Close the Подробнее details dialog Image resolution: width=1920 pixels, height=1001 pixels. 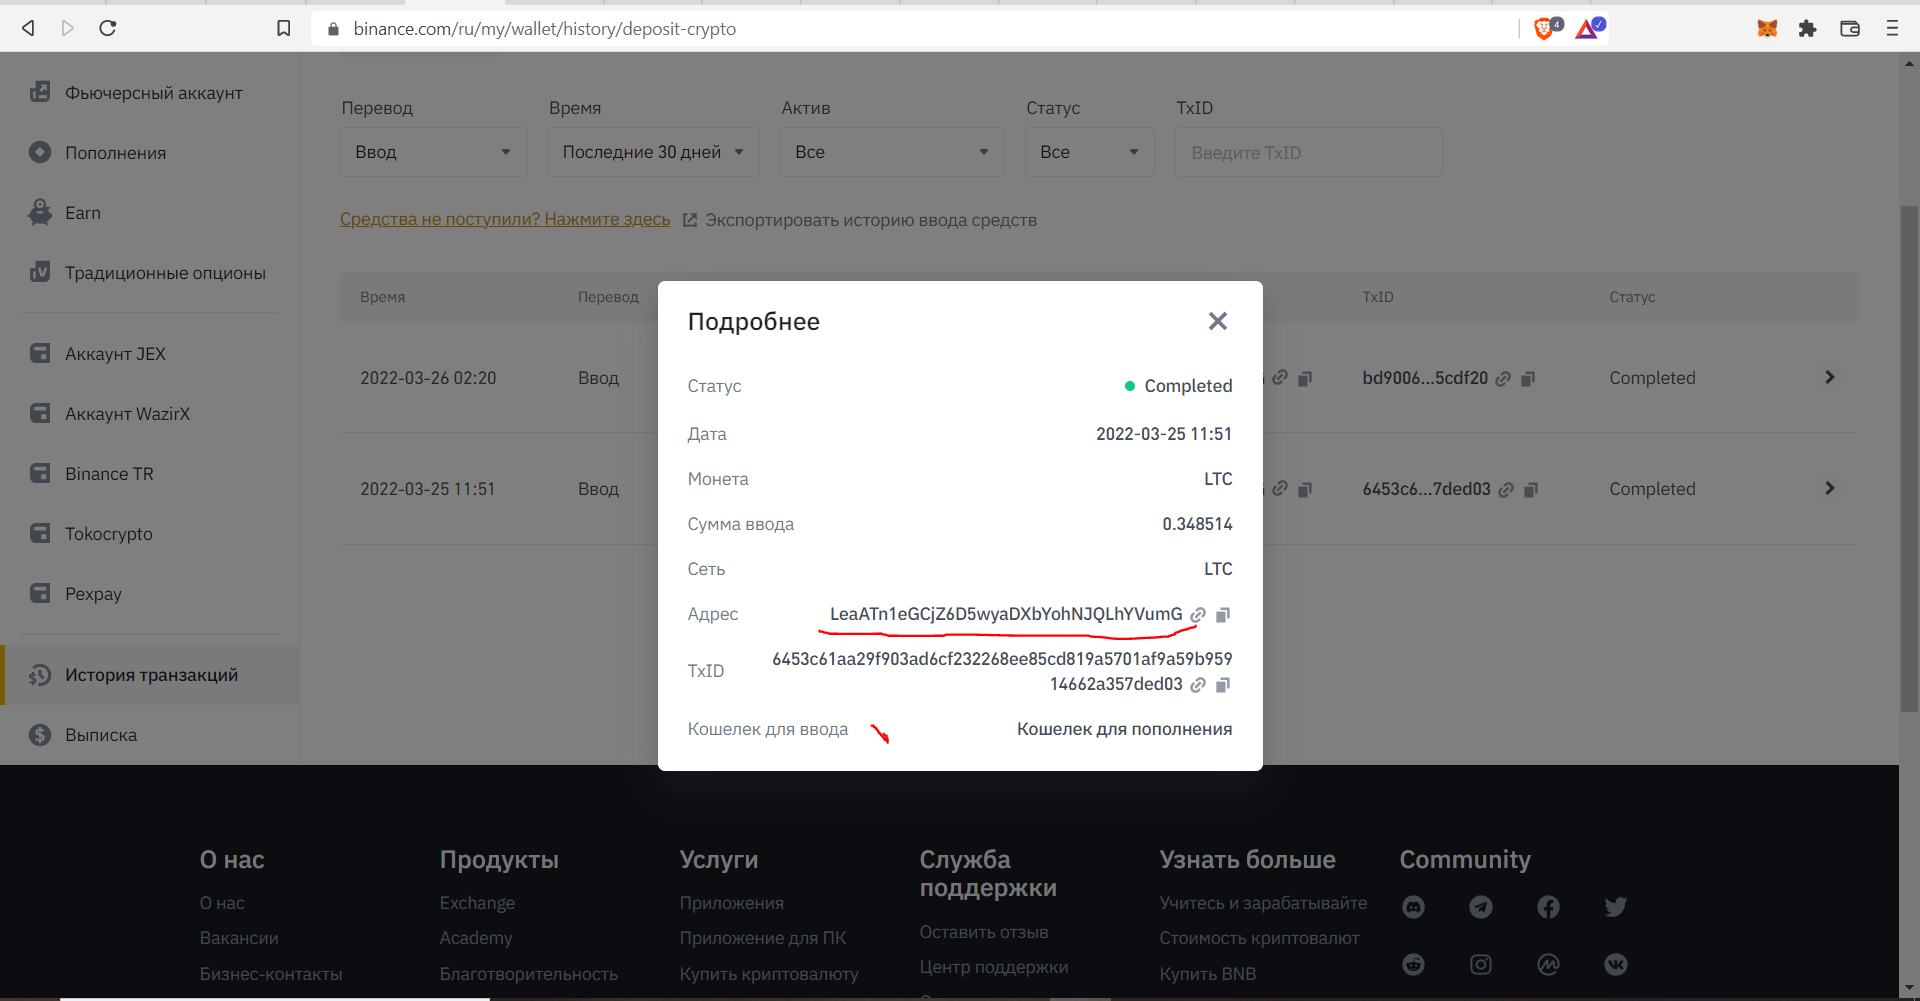(x=1217, y=321)
